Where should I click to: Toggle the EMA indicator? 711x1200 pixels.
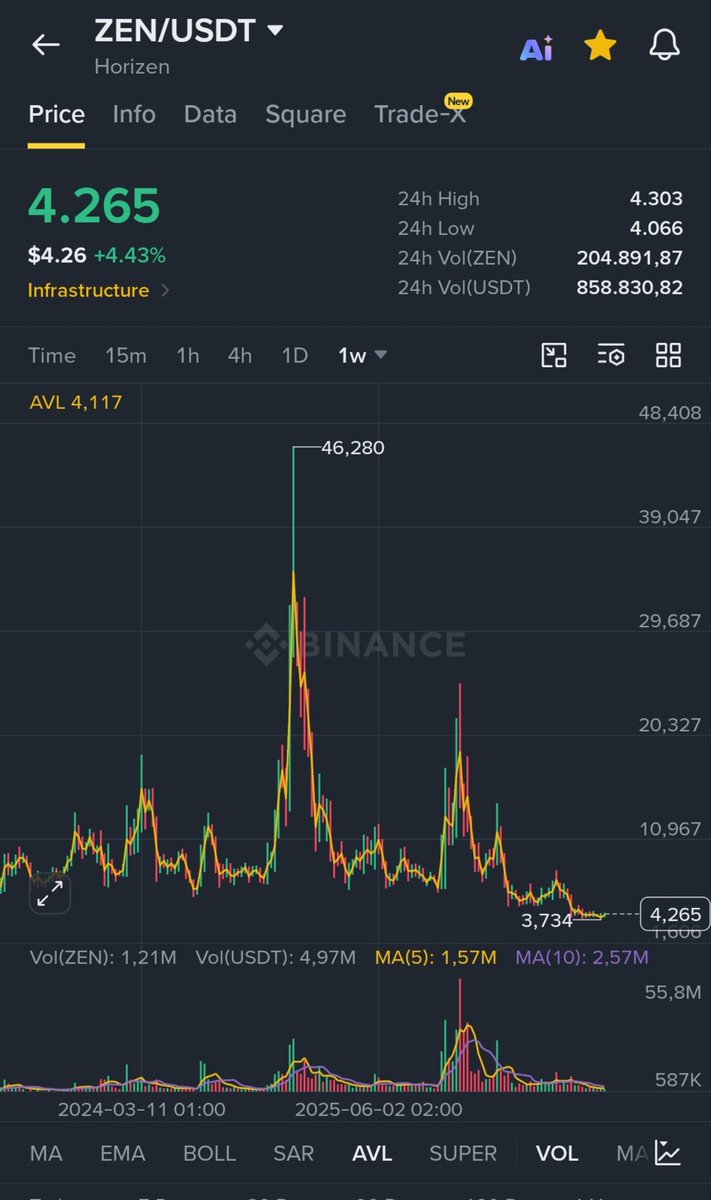[x=122, y=1154]
